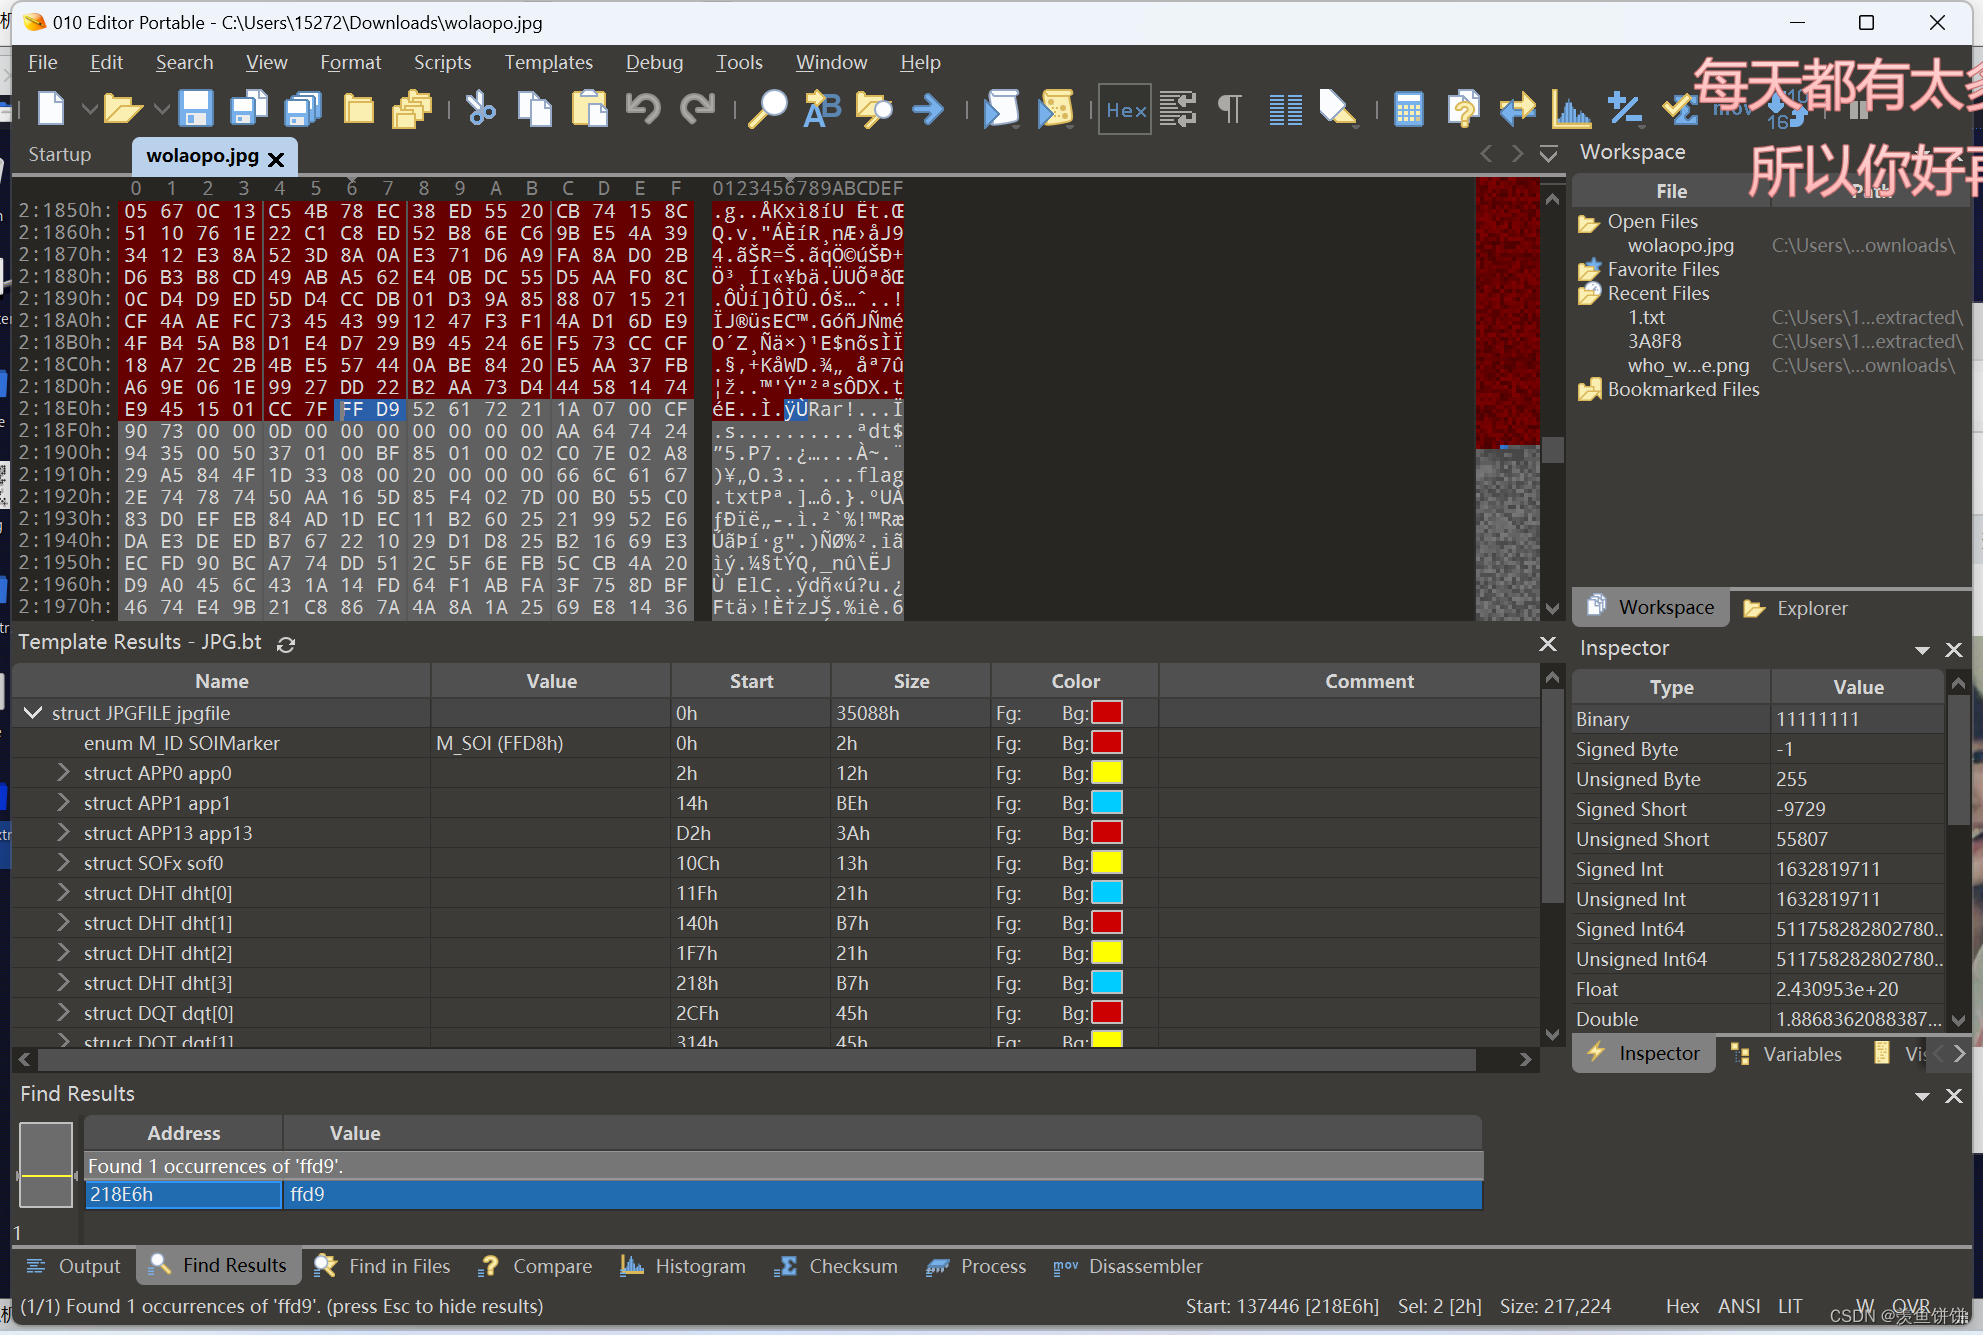Open the Histogram toolbar icon
Viewport: 1983px width, 1335px height.
tap(1570, 108)
